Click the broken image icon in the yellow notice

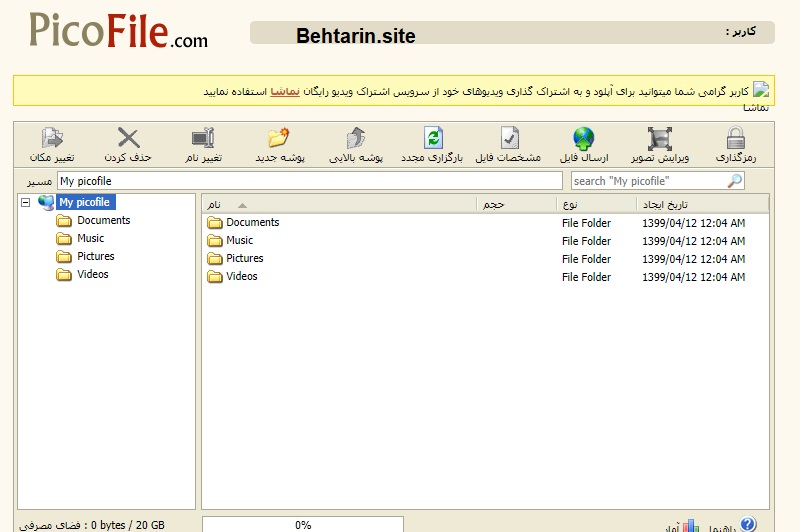click(761, 90)
